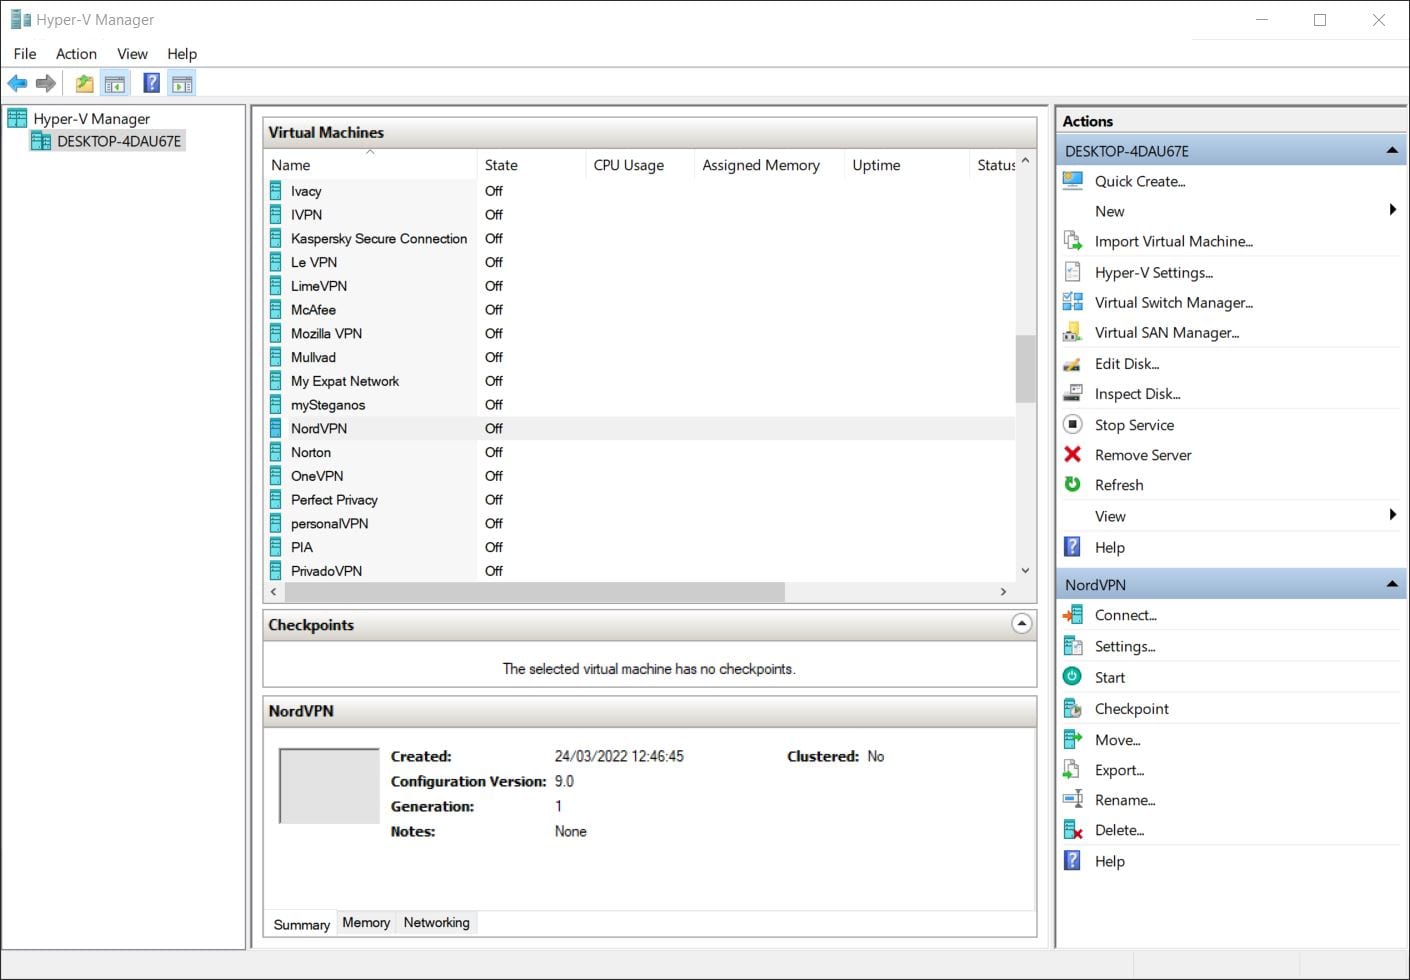Click the Import Virtual Machine icon
1410x980 pixels.
point(1073,241)
